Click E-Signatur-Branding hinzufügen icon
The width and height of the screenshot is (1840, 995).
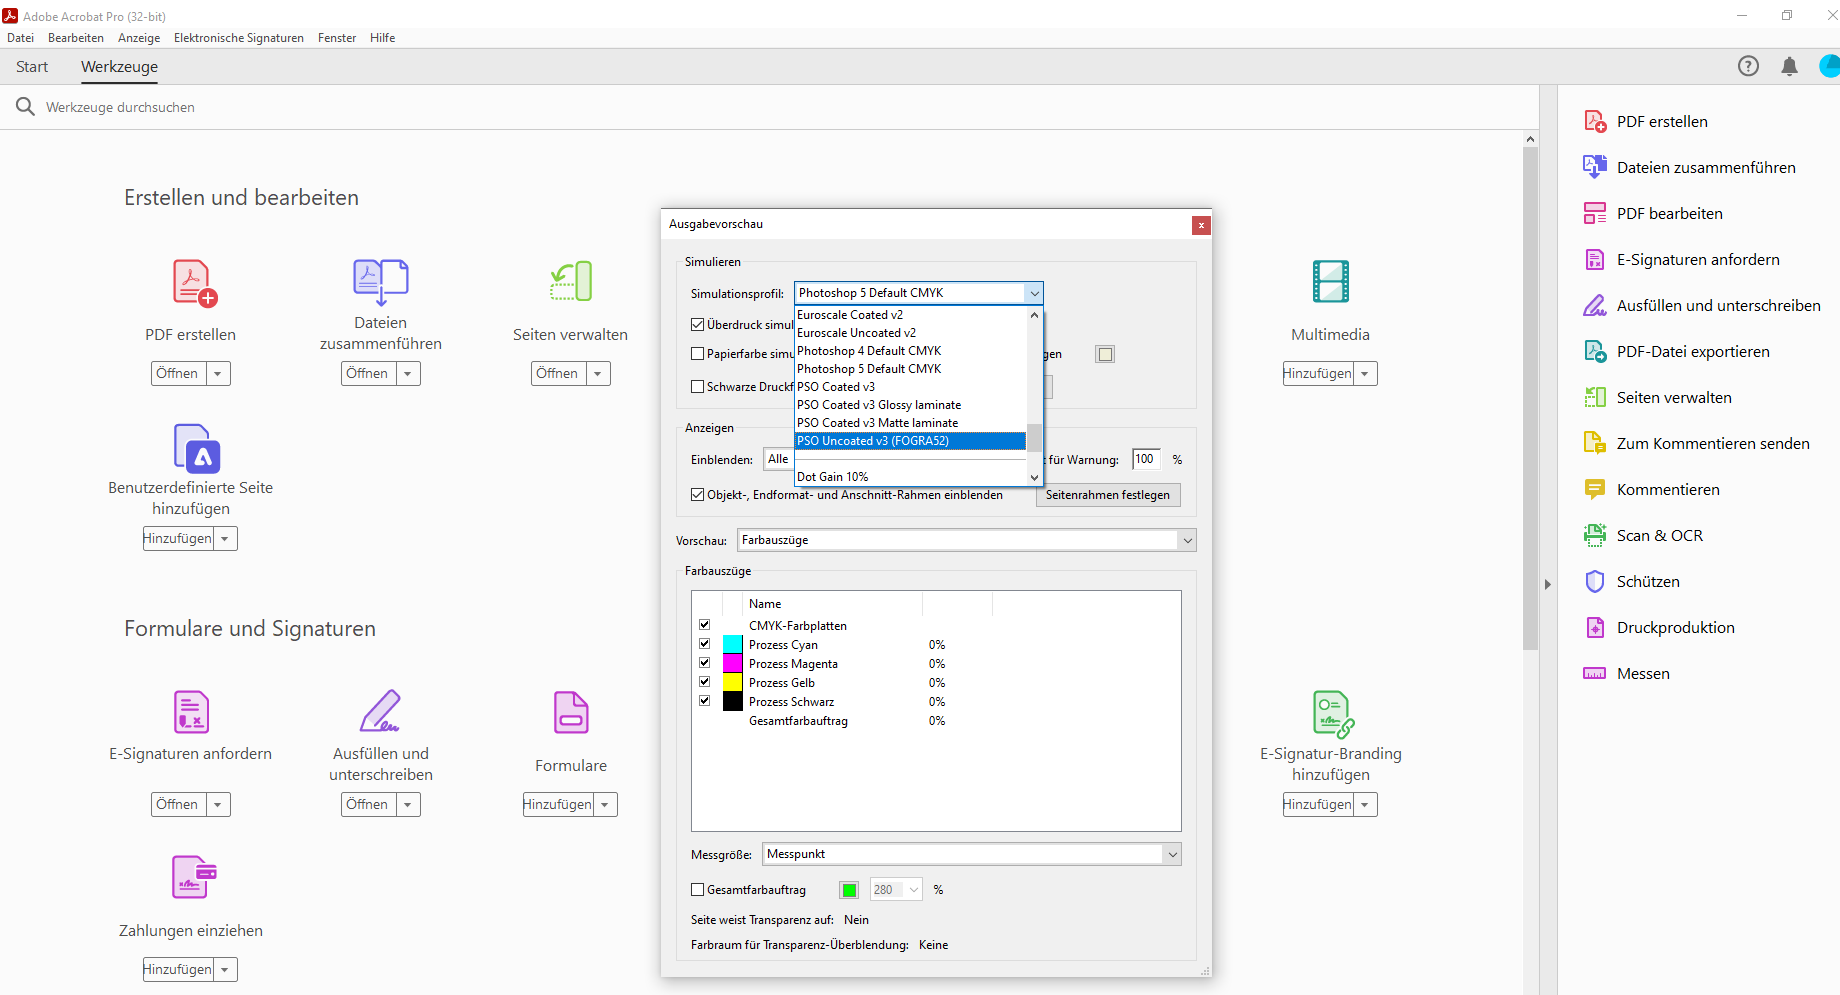(x=1333, y=714)
